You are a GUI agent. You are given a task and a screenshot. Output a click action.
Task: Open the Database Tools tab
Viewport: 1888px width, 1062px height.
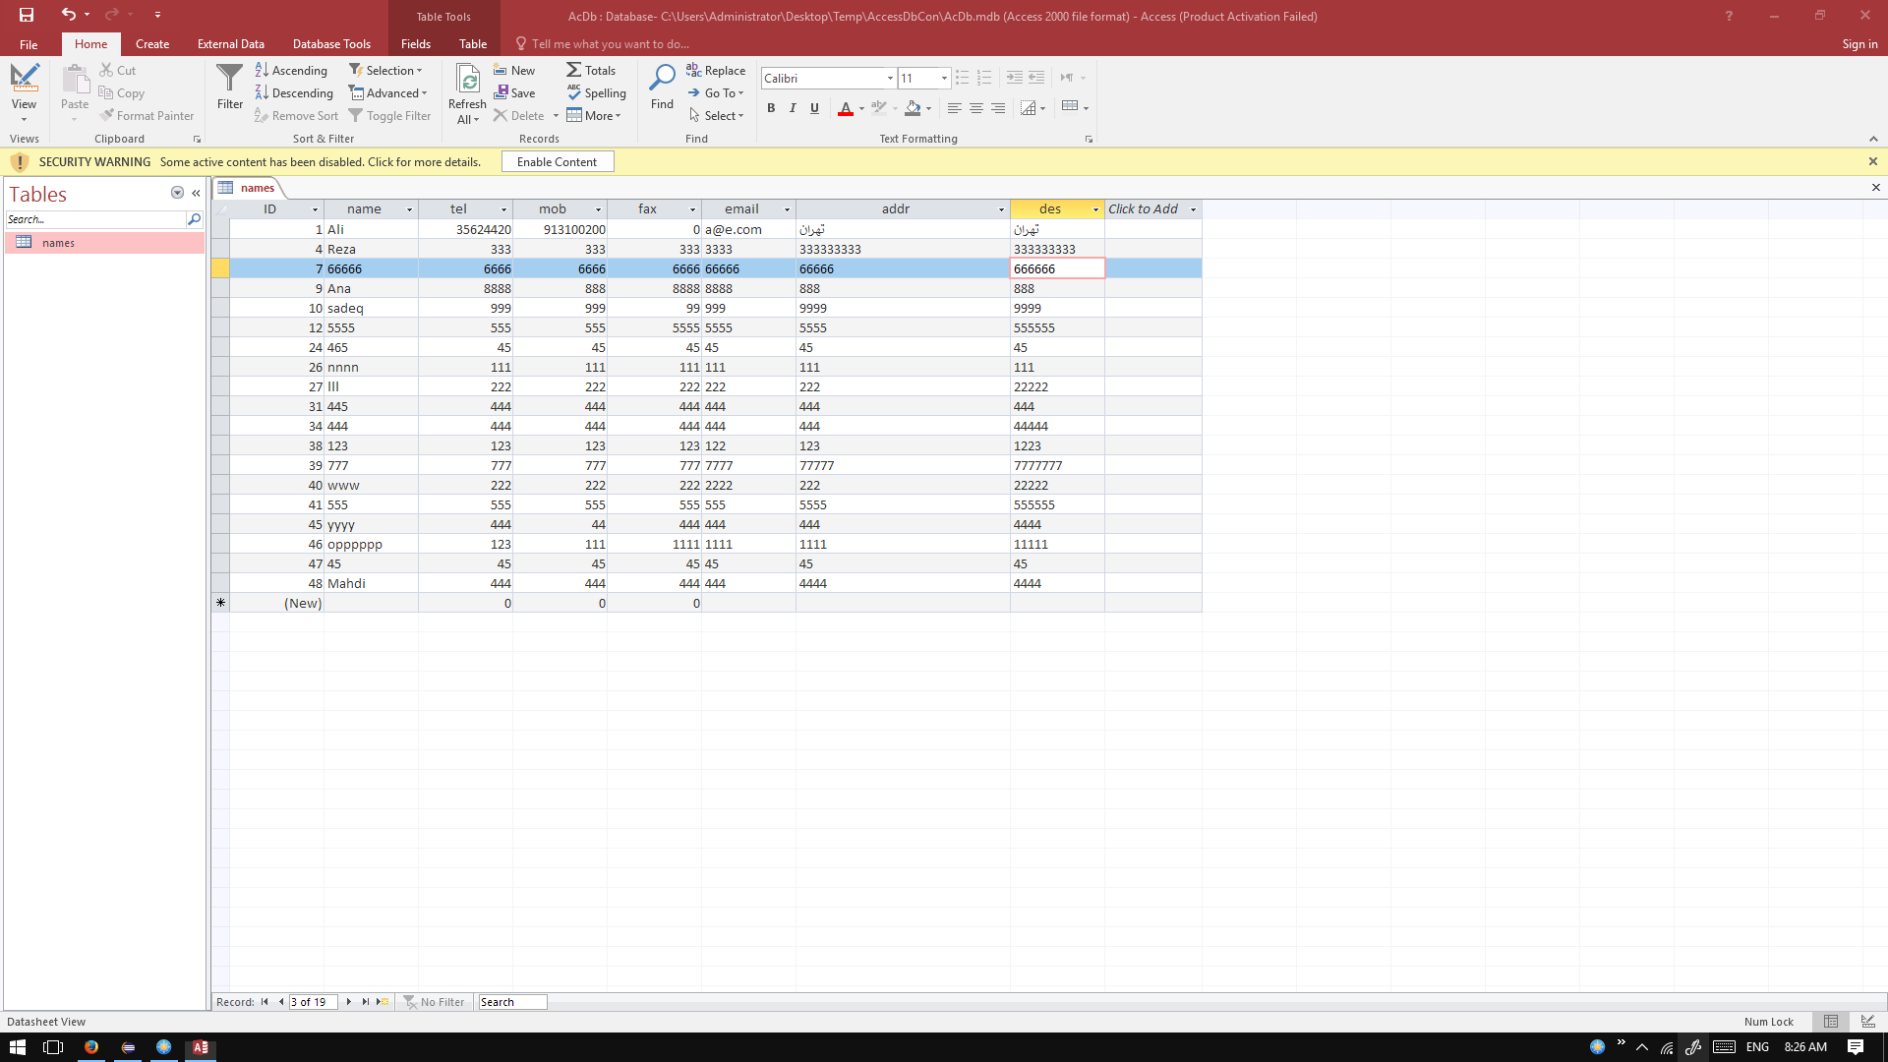tap(331, 44)
